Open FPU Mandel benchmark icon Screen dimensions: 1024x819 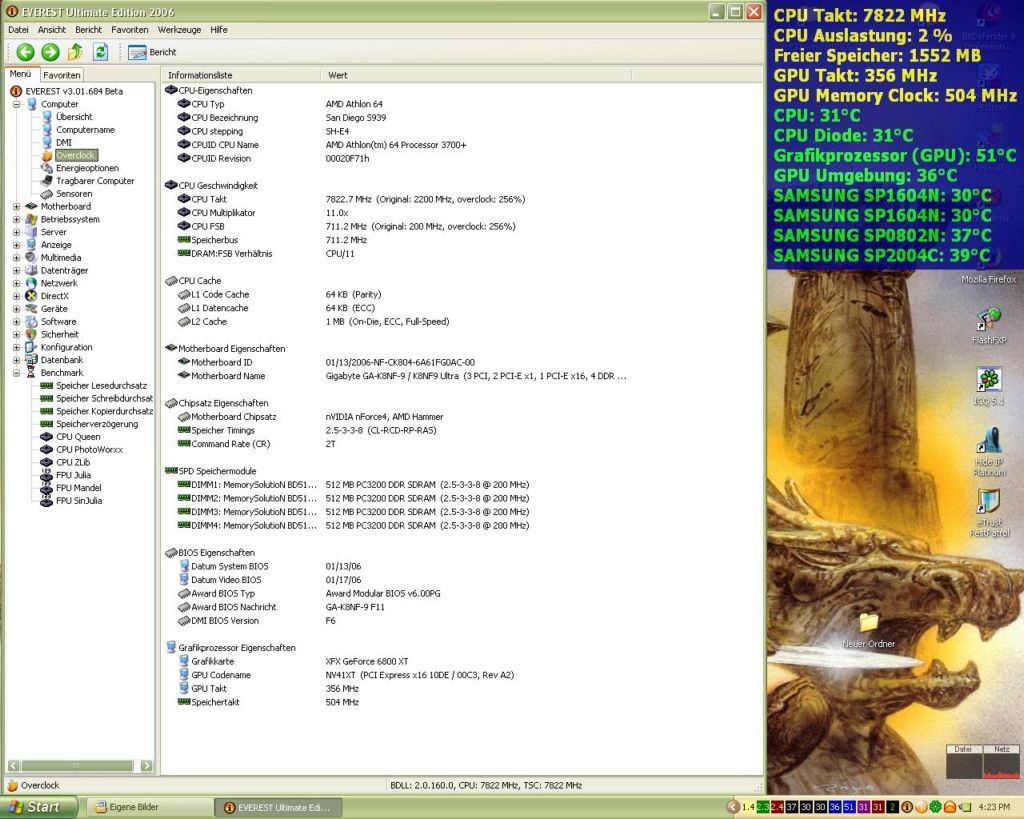[46, 488]
